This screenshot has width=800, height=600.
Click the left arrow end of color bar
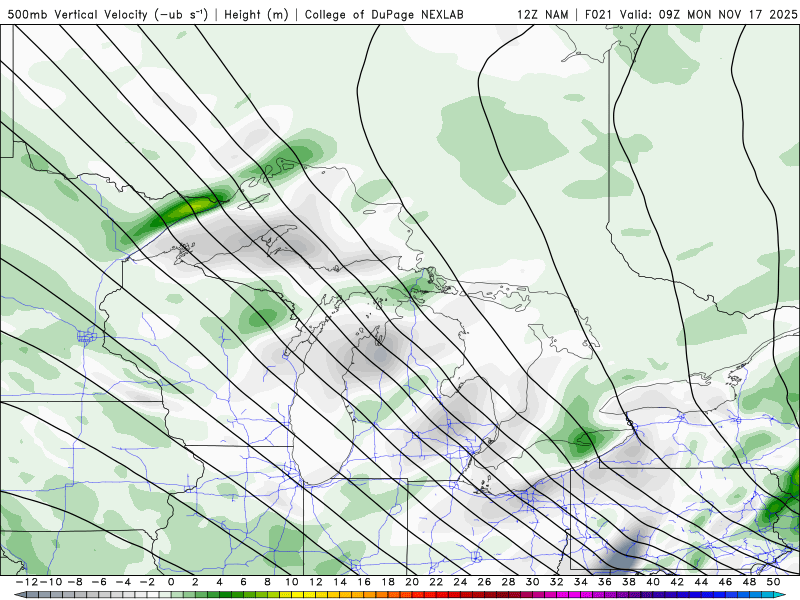pos(19,595)
